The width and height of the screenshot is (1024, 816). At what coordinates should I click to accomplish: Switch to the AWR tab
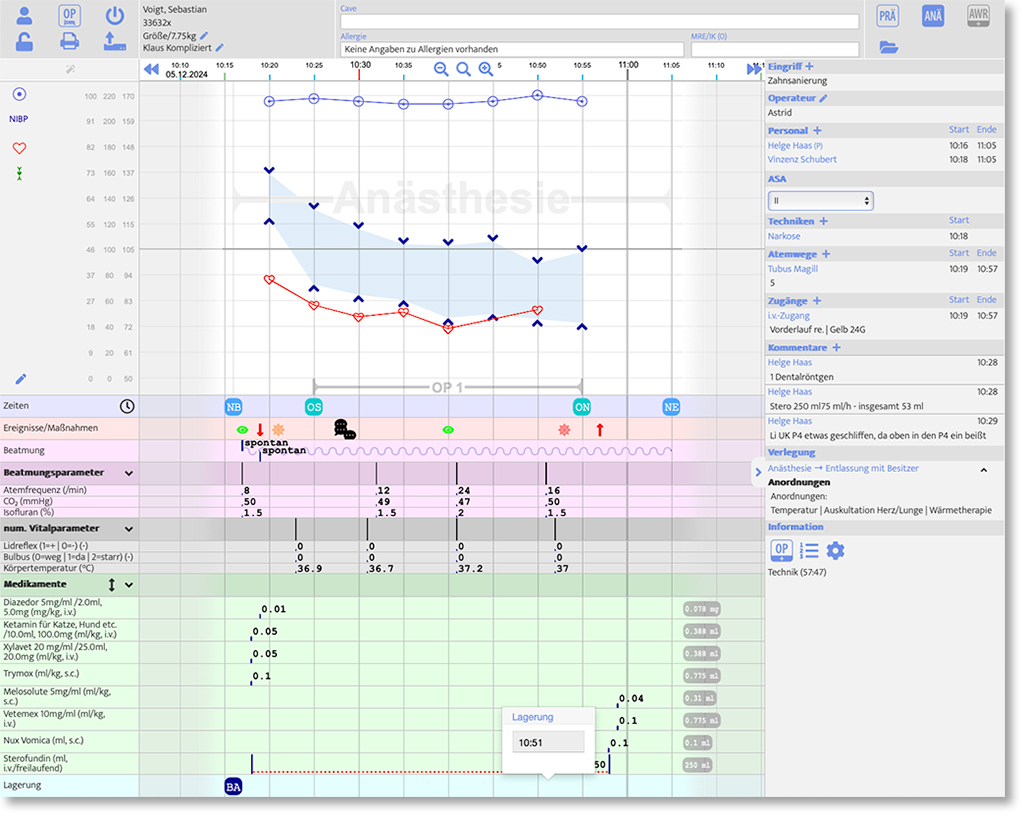click(978, 15)
